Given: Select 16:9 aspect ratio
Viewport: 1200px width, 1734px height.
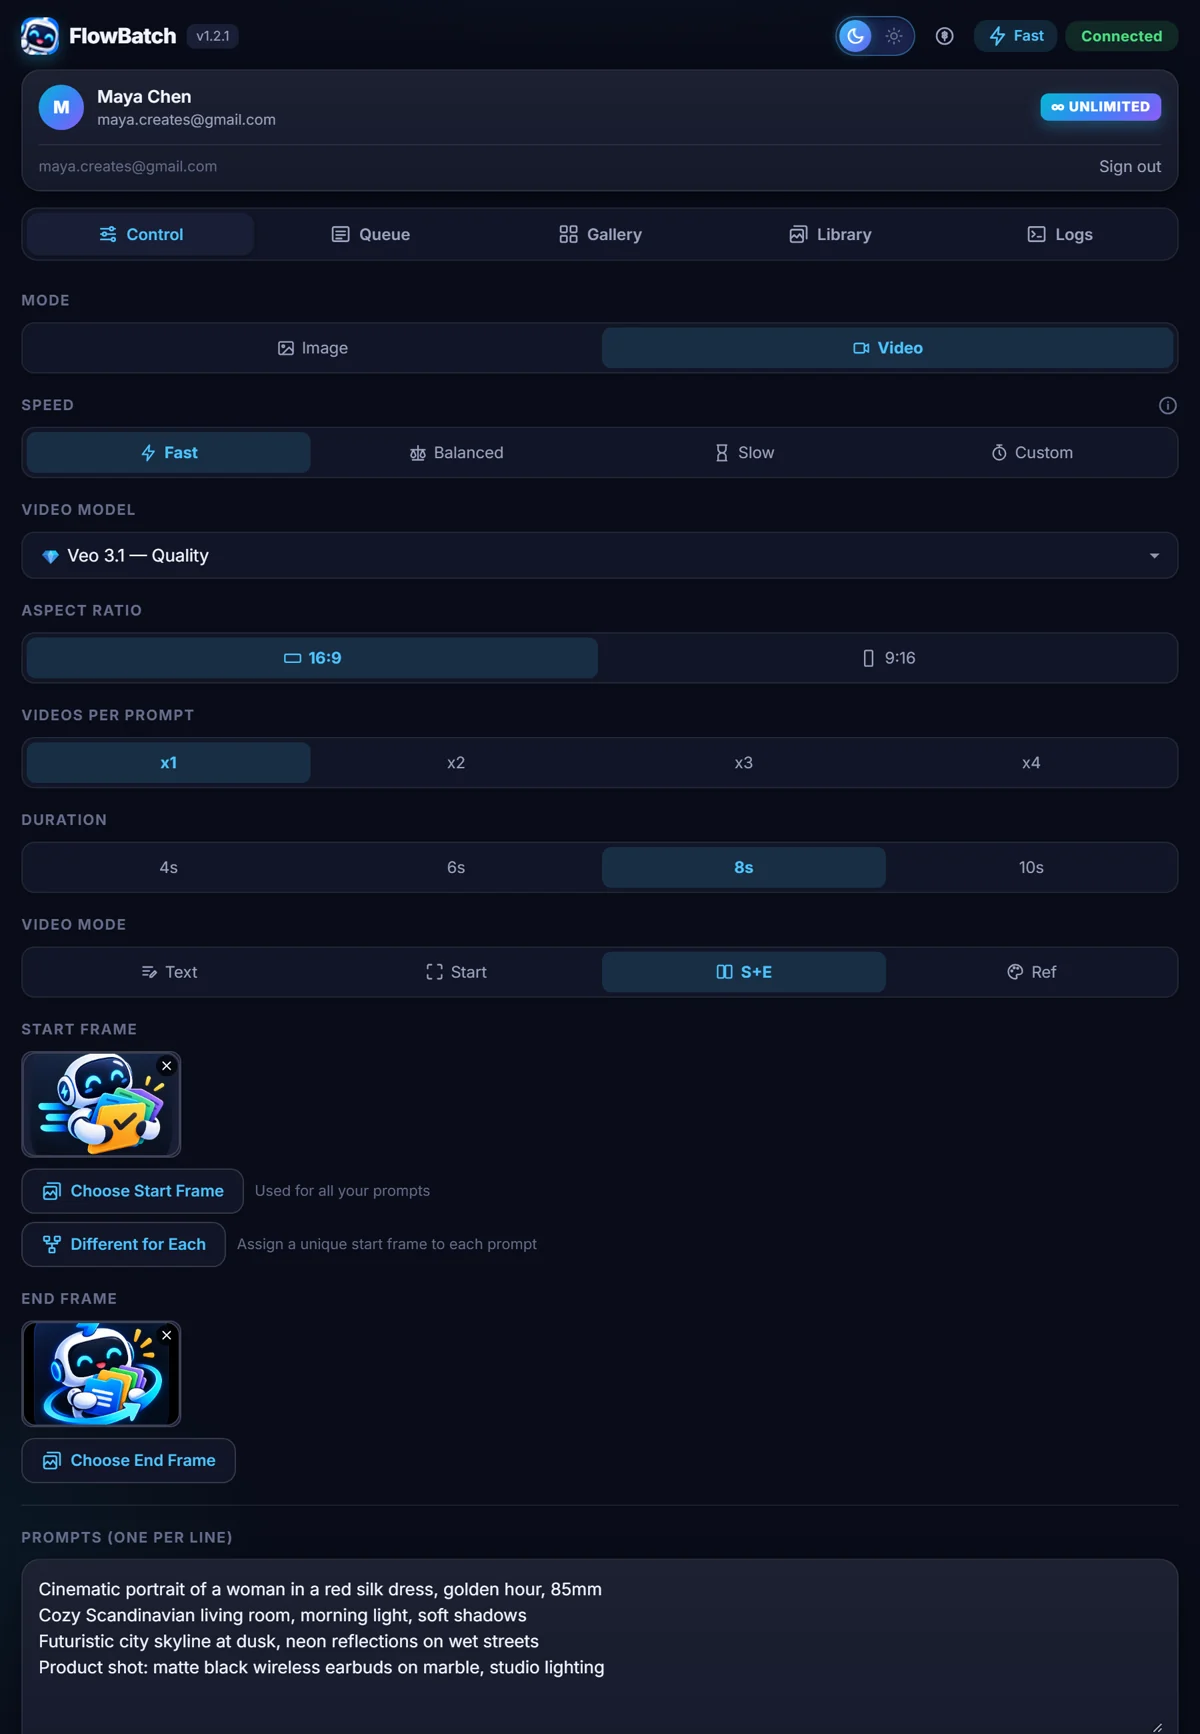Looking at the screenshot, I should pos(313,658).
